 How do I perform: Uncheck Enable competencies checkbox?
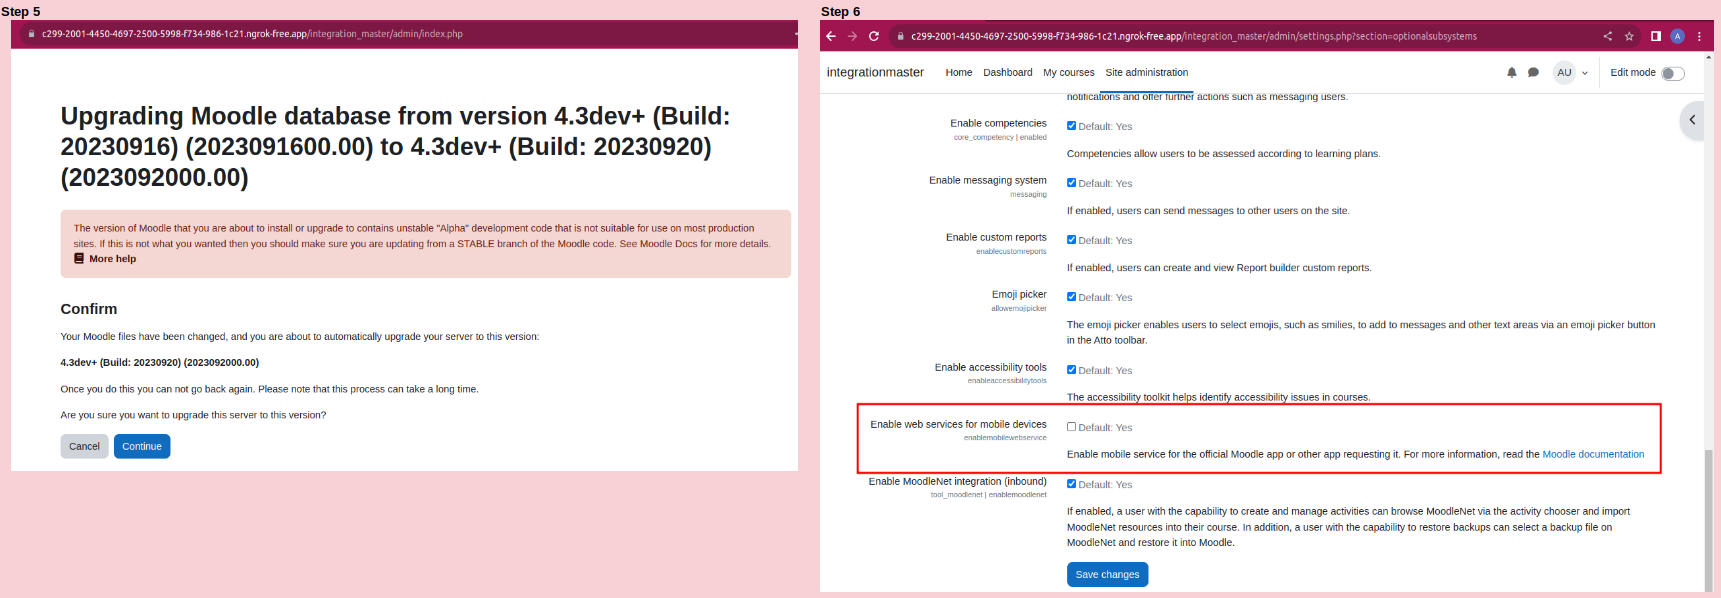click(1072, 126)
